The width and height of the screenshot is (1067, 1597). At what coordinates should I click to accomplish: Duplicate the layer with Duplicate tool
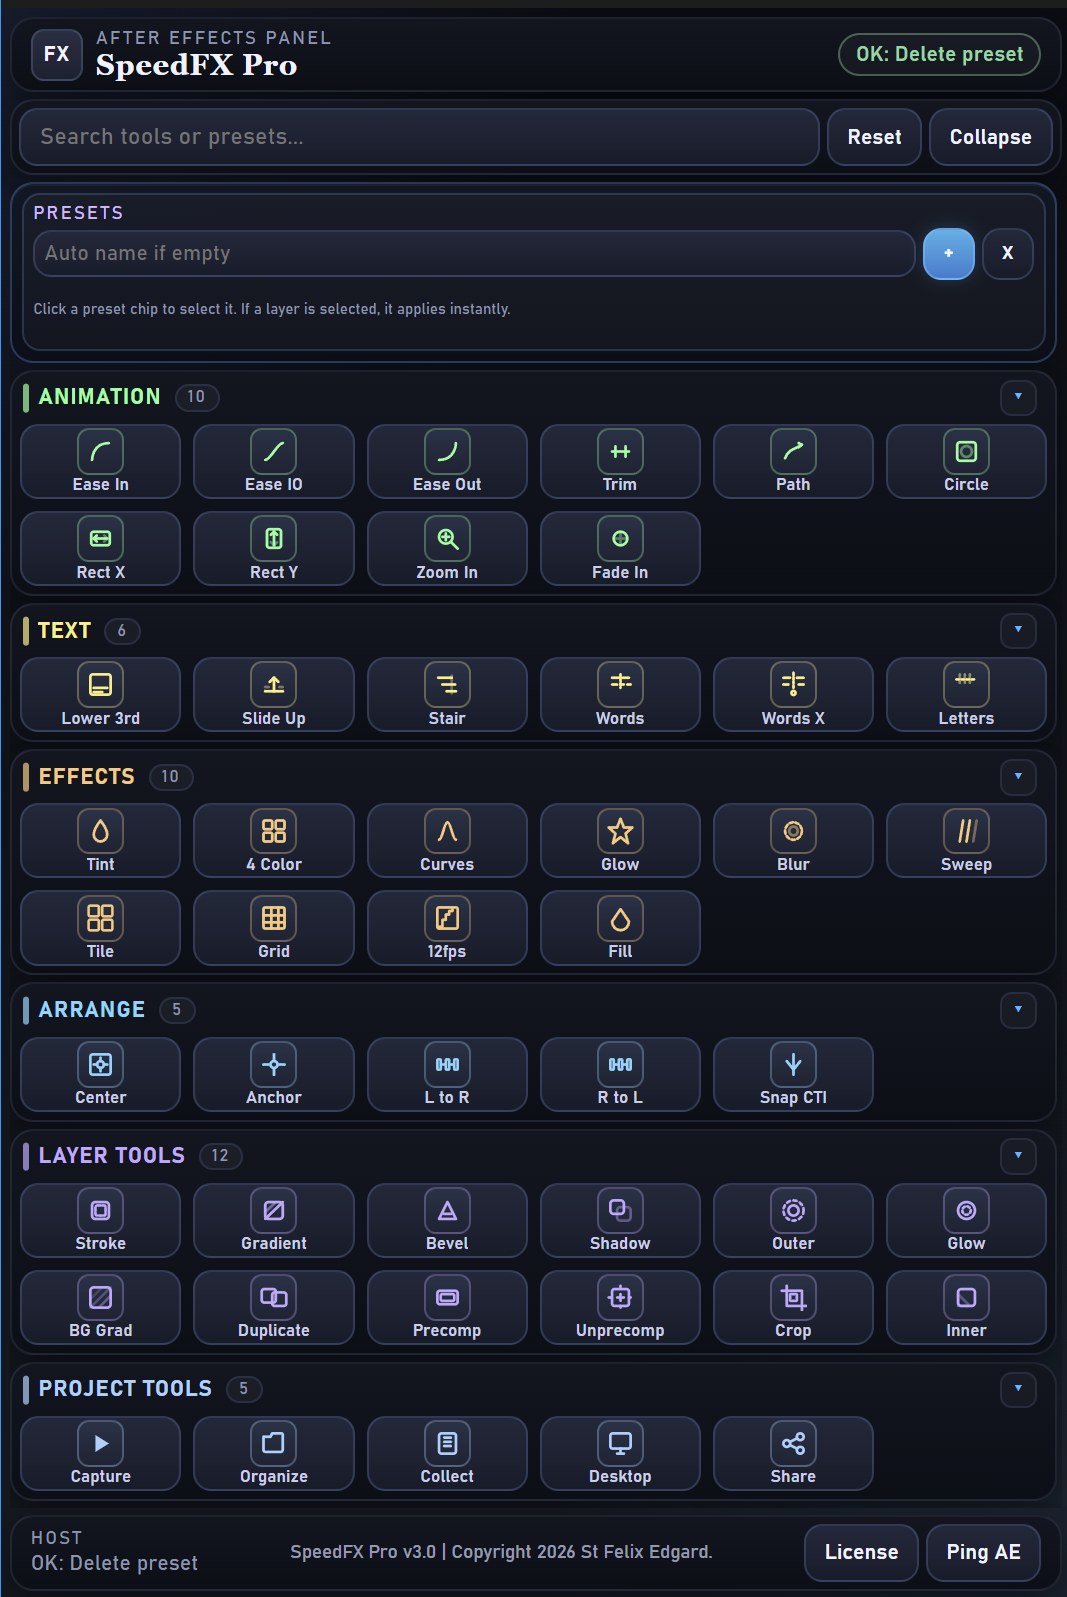click(x=273, y=1307)
